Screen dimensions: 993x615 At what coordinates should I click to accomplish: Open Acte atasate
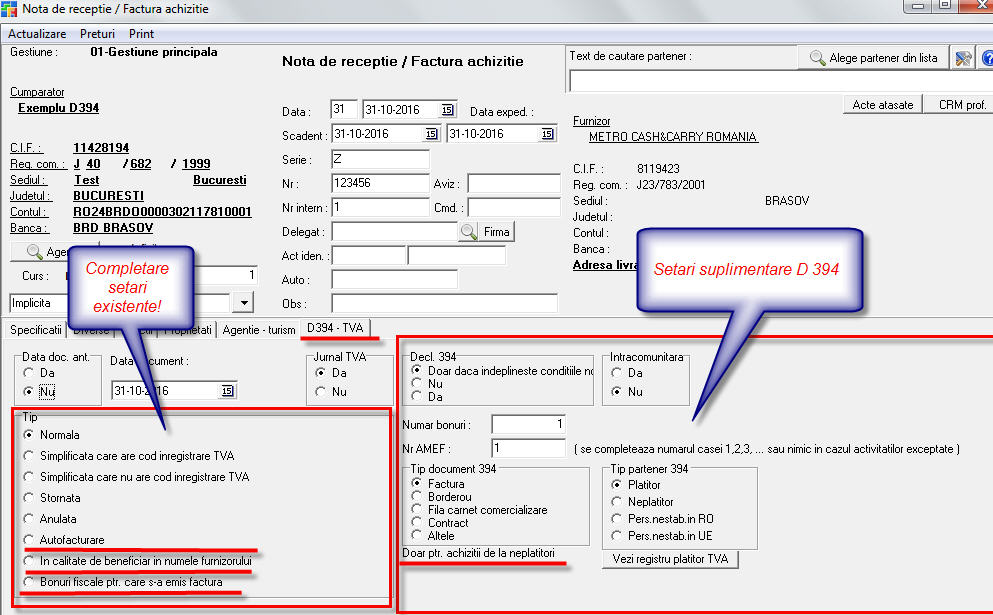883,105
